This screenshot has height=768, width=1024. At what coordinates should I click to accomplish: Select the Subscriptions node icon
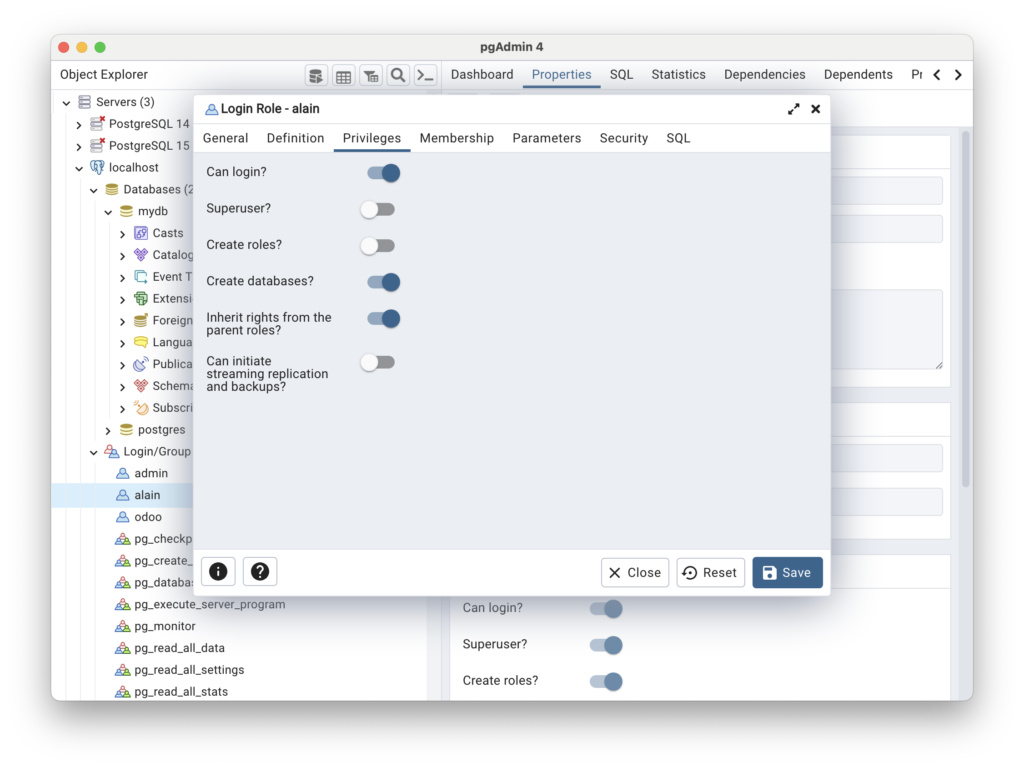click(140, 408)
